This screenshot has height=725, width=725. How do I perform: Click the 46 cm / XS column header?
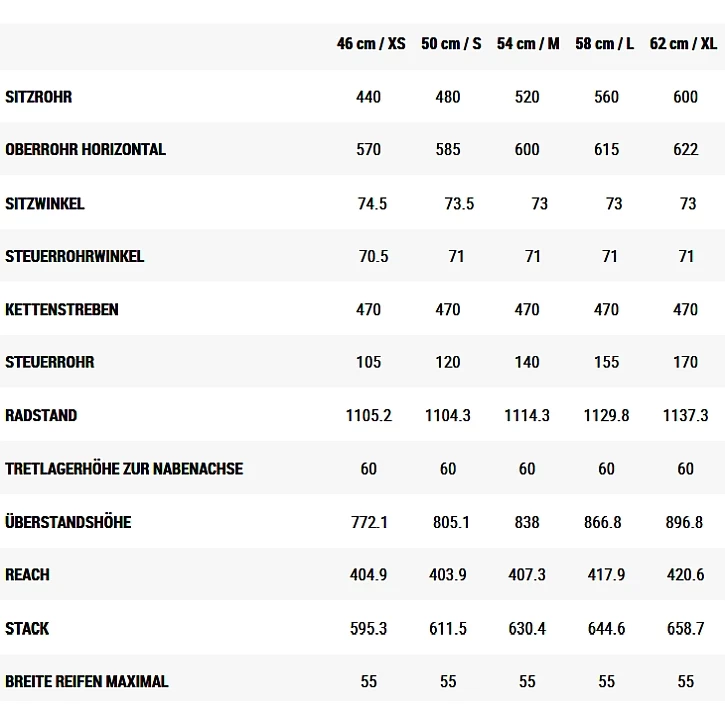pos(371,44)
